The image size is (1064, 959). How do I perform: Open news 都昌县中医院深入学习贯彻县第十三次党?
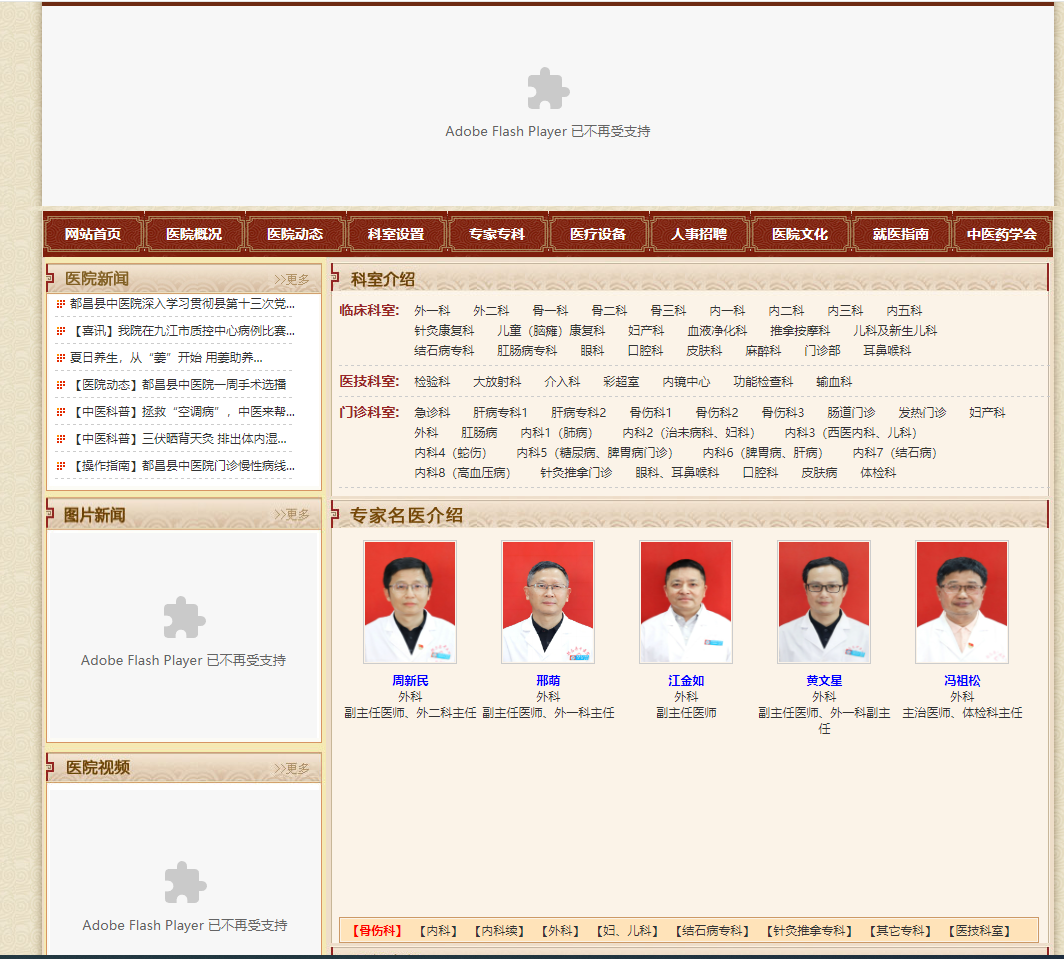183,303
